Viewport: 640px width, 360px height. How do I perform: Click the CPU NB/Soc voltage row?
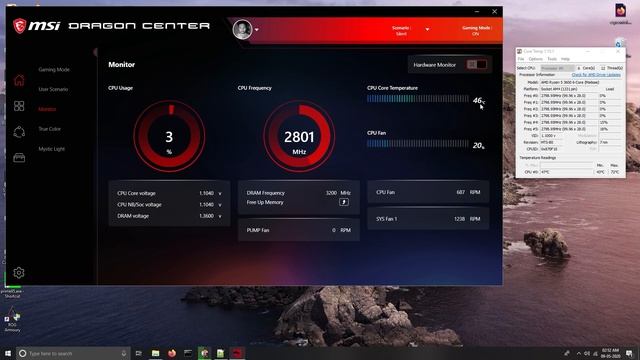[169, 204]
